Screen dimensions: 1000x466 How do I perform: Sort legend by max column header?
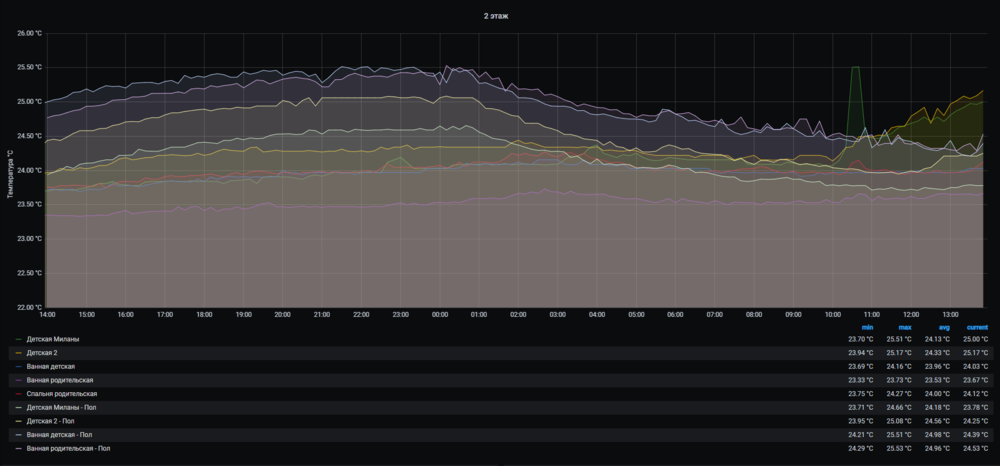[x=903, y=327]
